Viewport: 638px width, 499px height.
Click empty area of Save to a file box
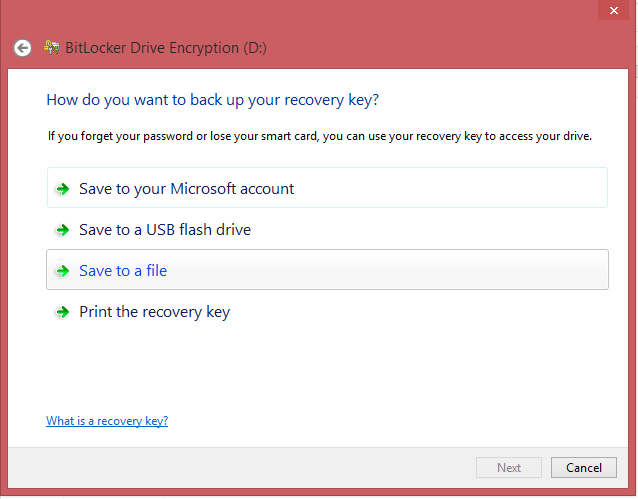(x=387, y=270)
